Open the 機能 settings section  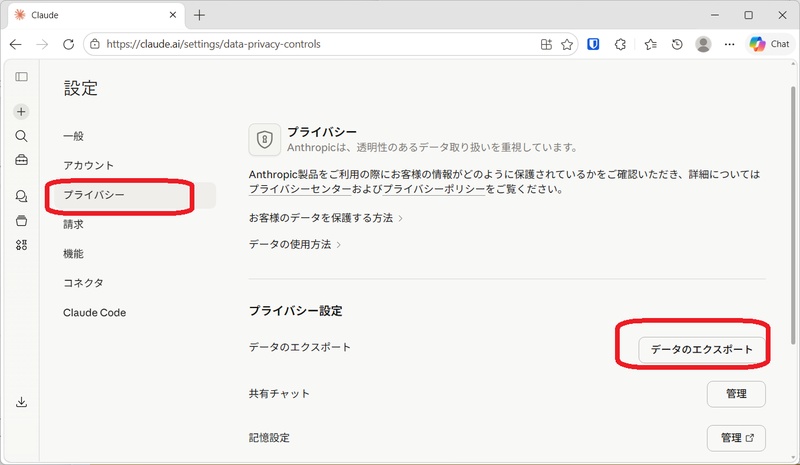73,254
